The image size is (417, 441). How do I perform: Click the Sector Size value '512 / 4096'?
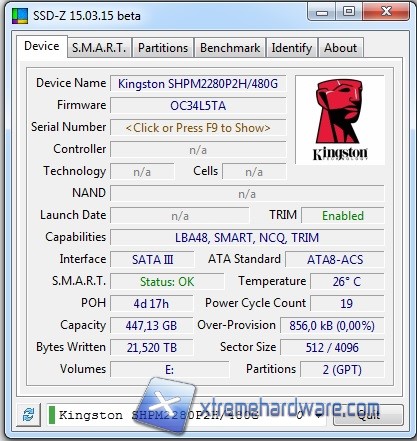coord(332,348)
